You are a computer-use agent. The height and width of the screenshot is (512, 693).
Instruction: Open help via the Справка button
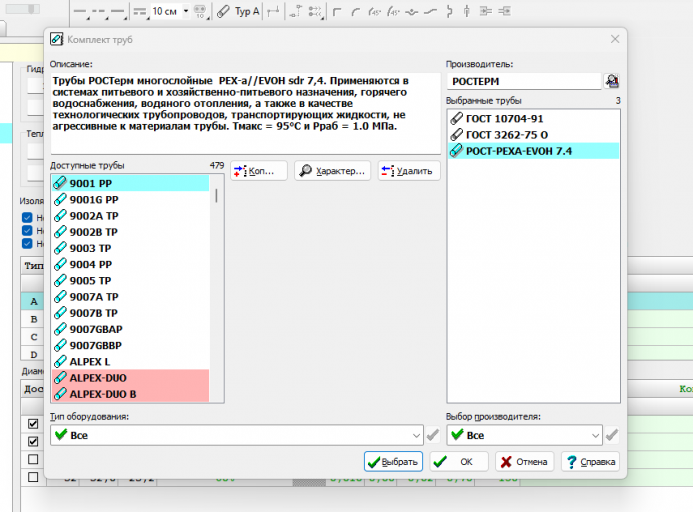coord(590,462)
